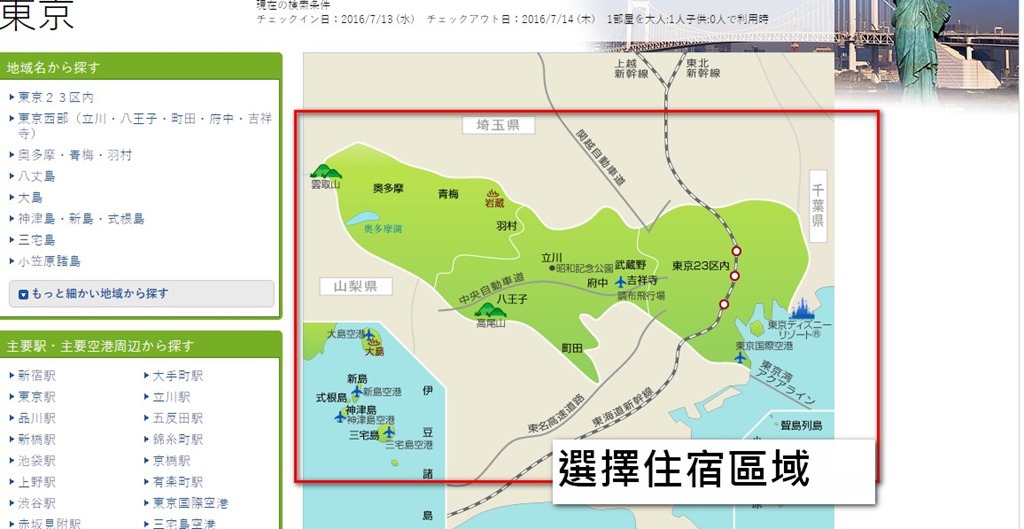Click the 三宅島空港 airplane icon

(389, 432)
